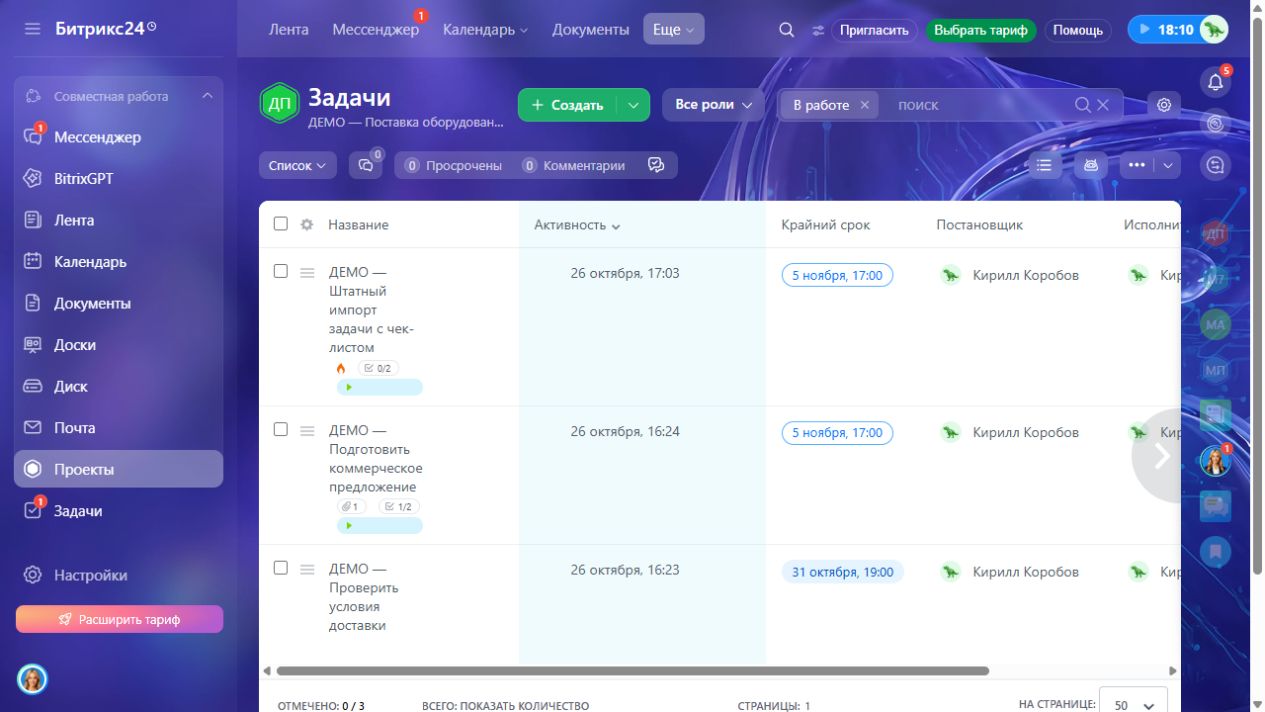1265x712 pixels.
Task: Click the time tracker bar of Штатный импорт task
Action: coord(380,387)
